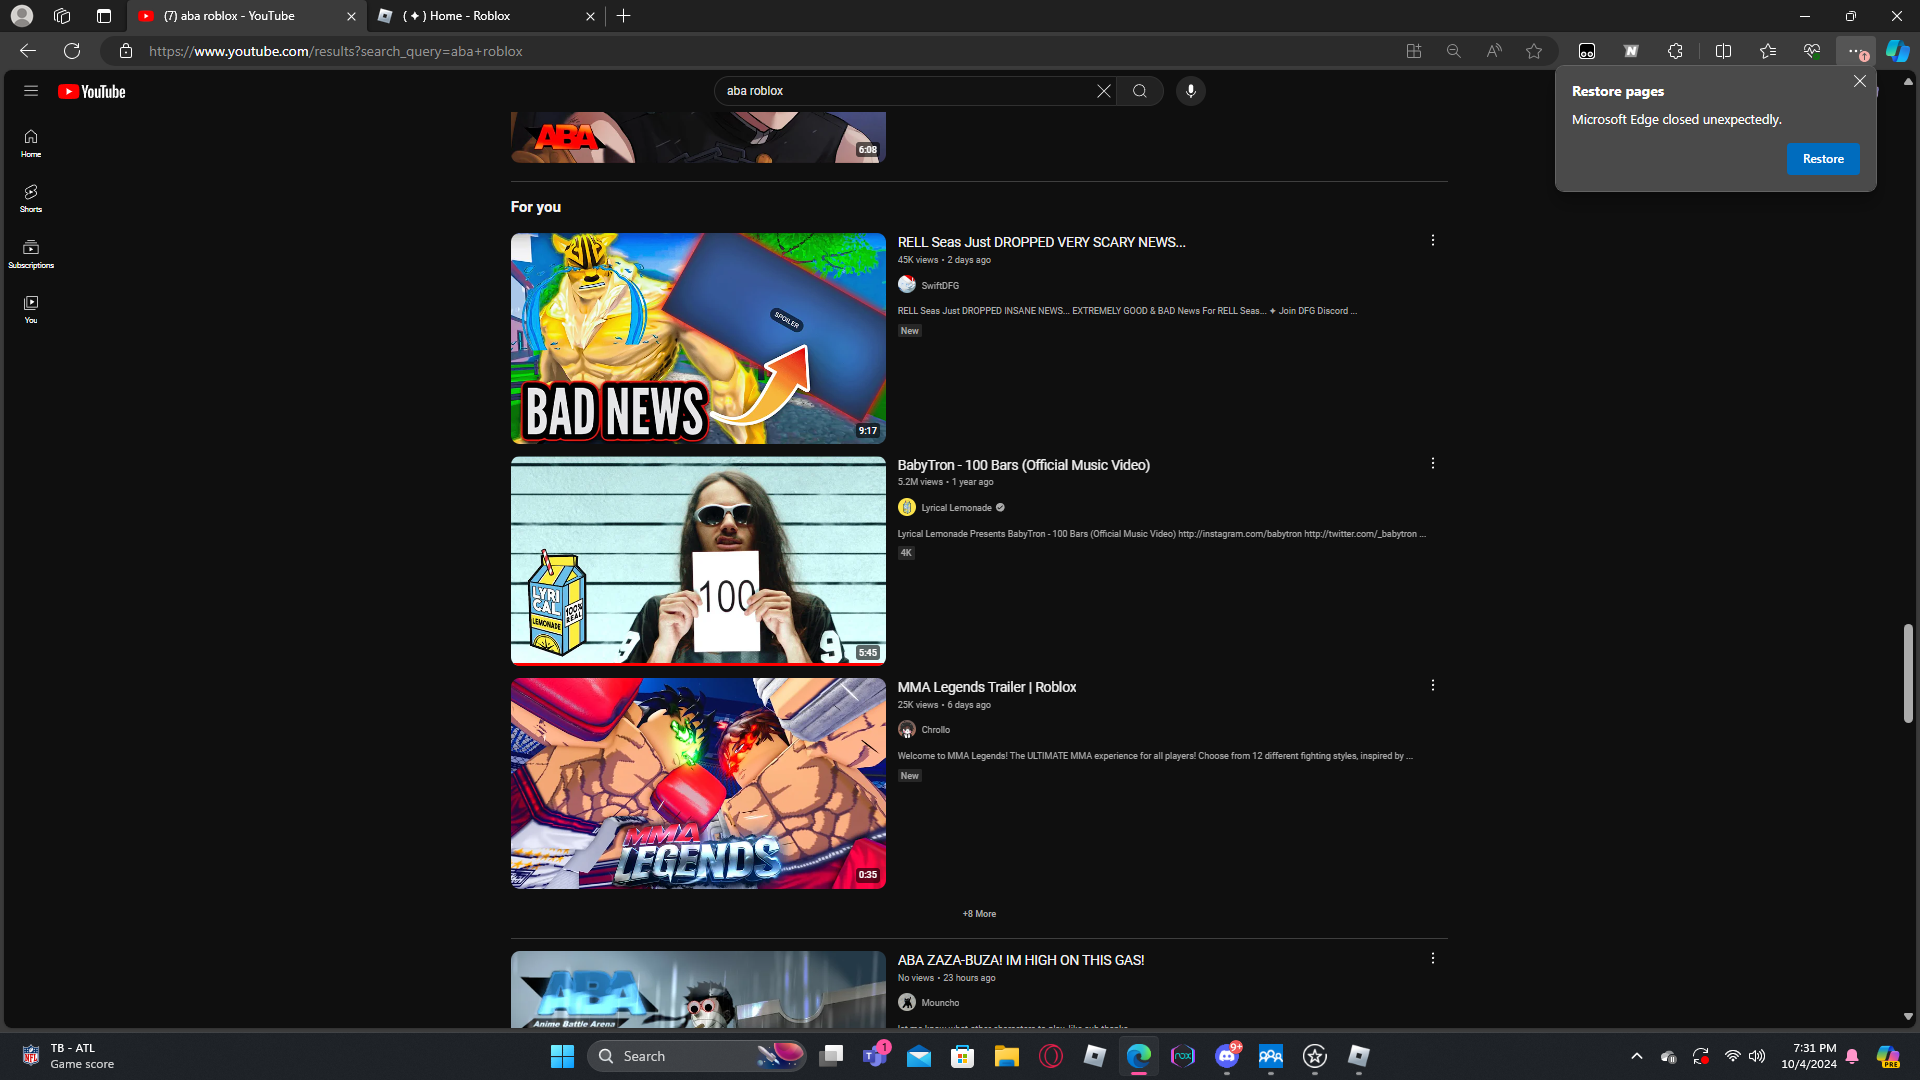The width and height of the screenshot is (1920, 1080).
Task: Open the Windows Start menu
Action: point(562,1056)
